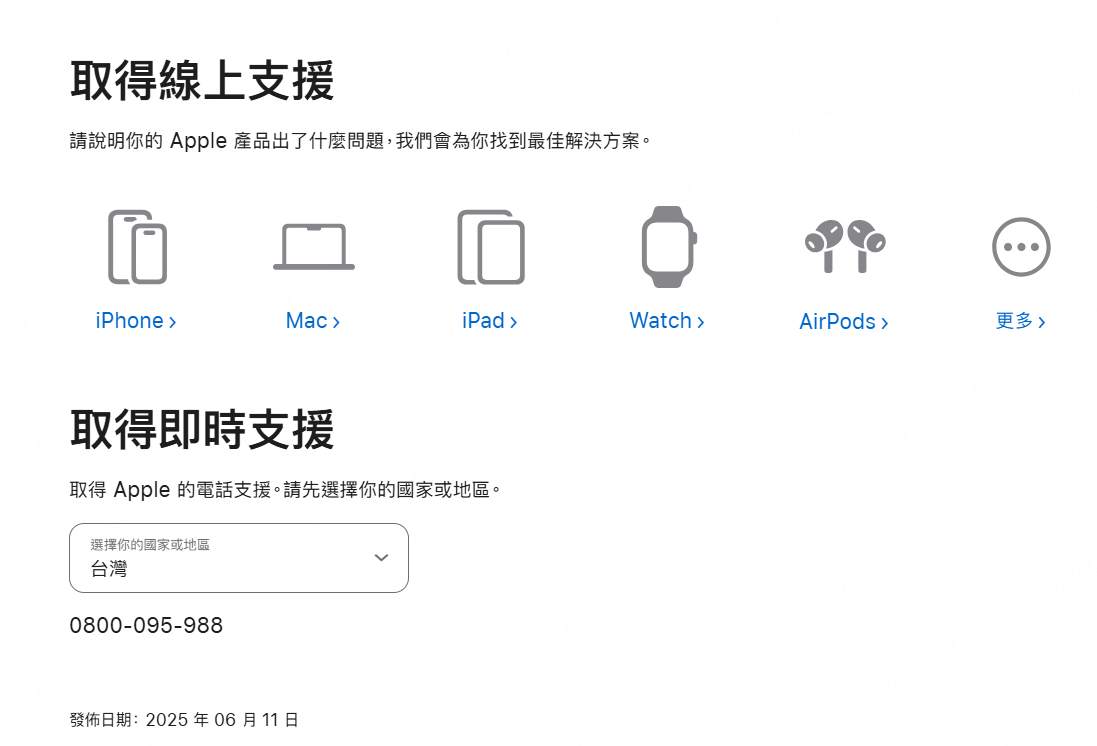Open the iPhone support link
This screenshot has width=1097, height=746.
(x=136, y=321)
